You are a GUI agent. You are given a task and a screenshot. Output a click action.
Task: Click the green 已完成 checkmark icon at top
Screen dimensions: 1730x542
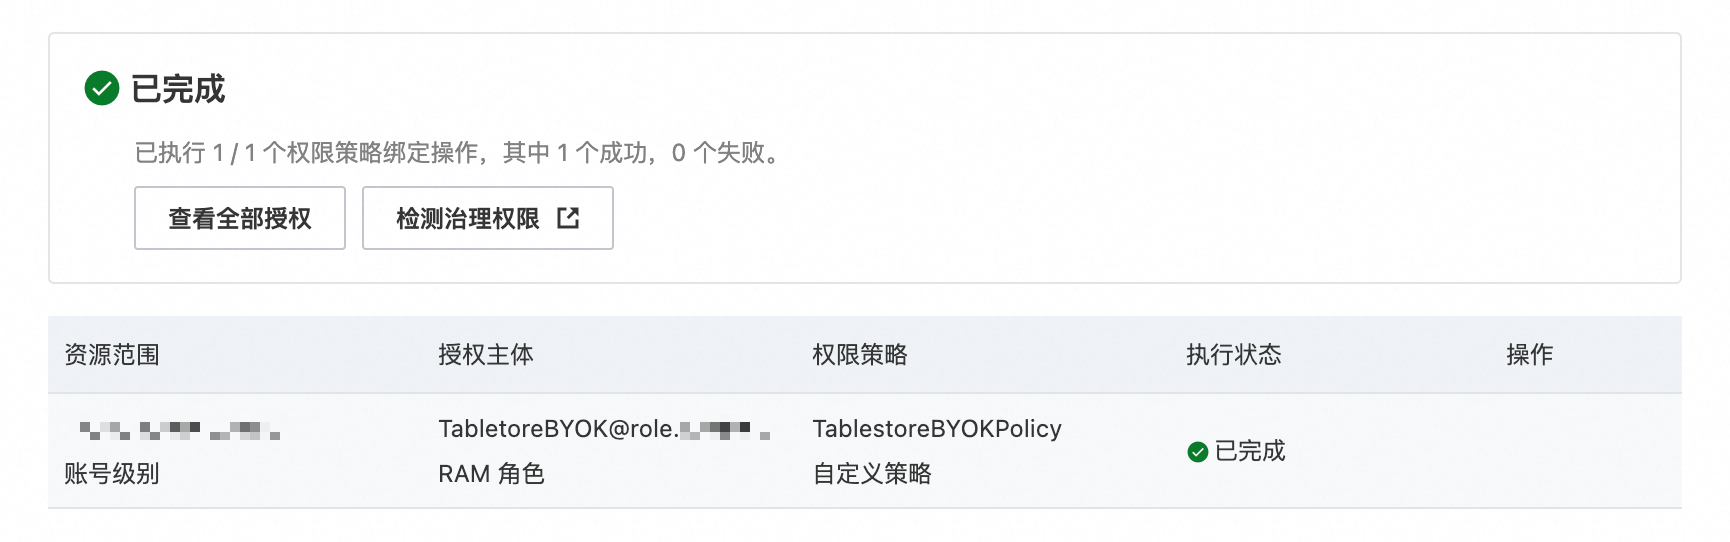point(102,88)
